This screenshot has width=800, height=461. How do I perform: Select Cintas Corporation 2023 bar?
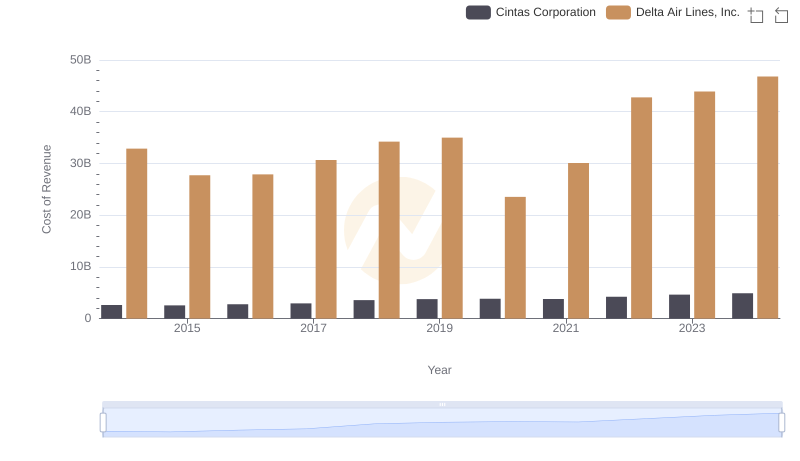coord(680,306)
